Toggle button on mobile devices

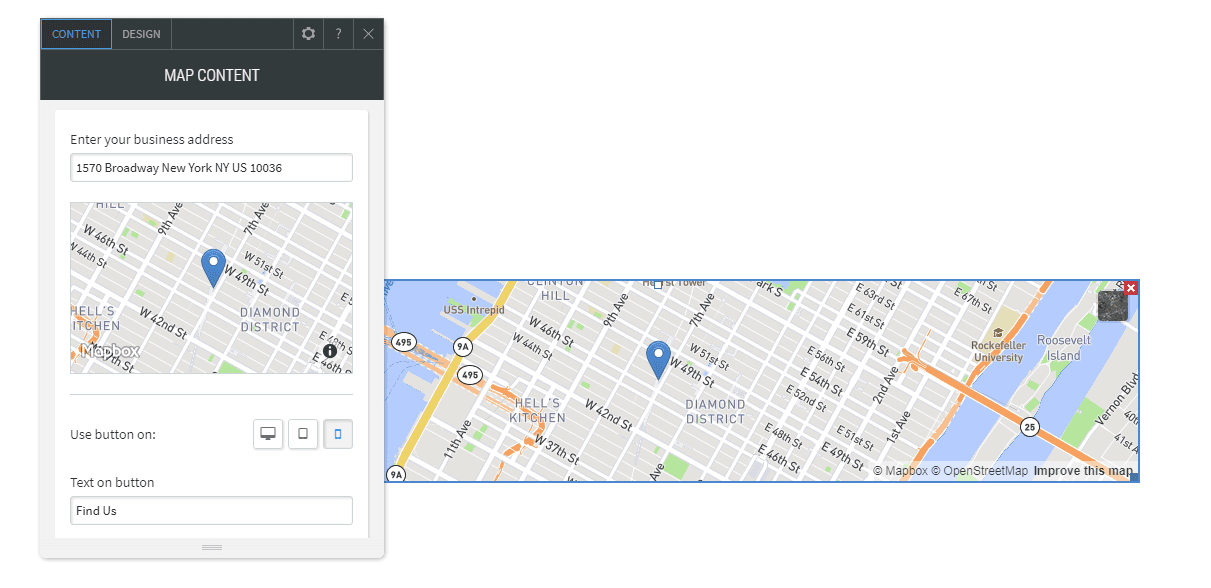338,434
